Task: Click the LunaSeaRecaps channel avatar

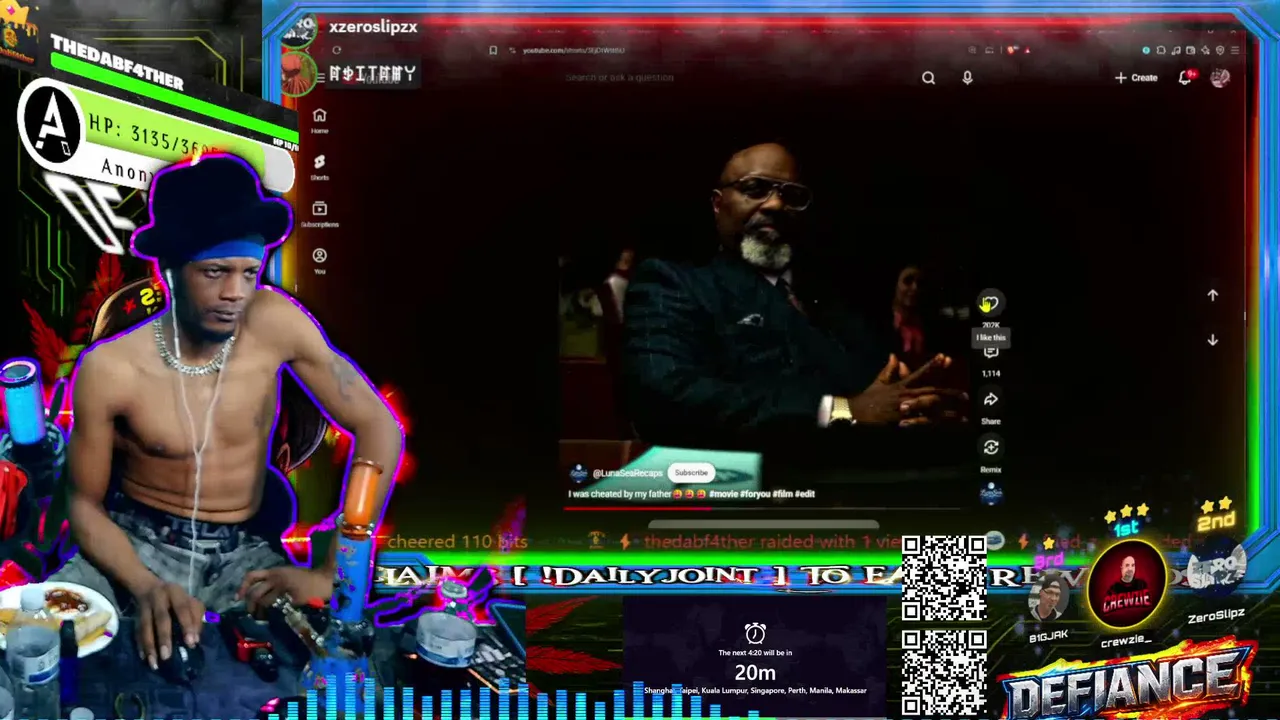Action: [x=578, y=473]
